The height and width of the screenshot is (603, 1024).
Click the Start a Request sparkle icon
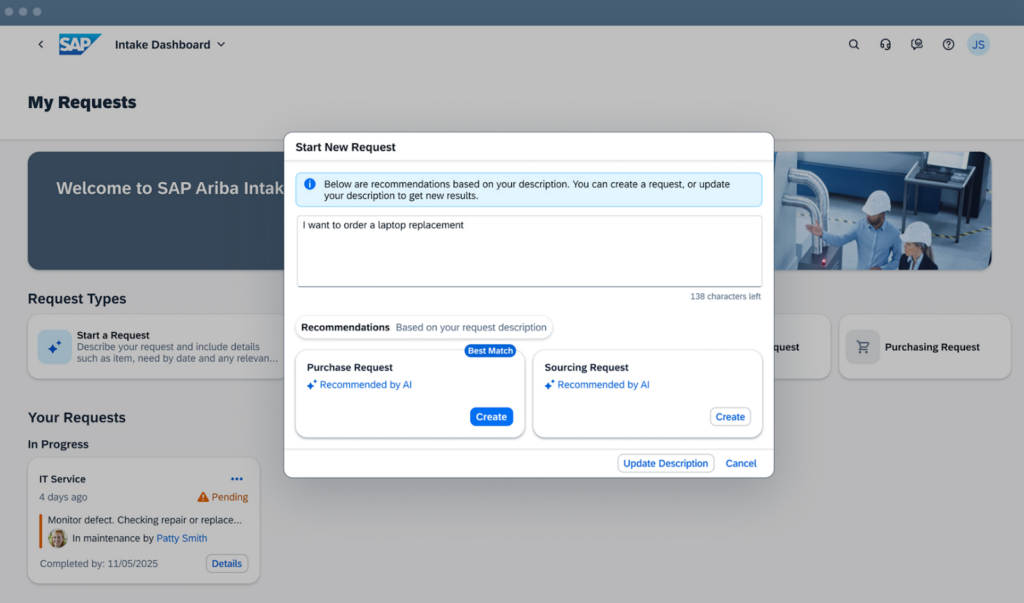click(x=55, y=347)
